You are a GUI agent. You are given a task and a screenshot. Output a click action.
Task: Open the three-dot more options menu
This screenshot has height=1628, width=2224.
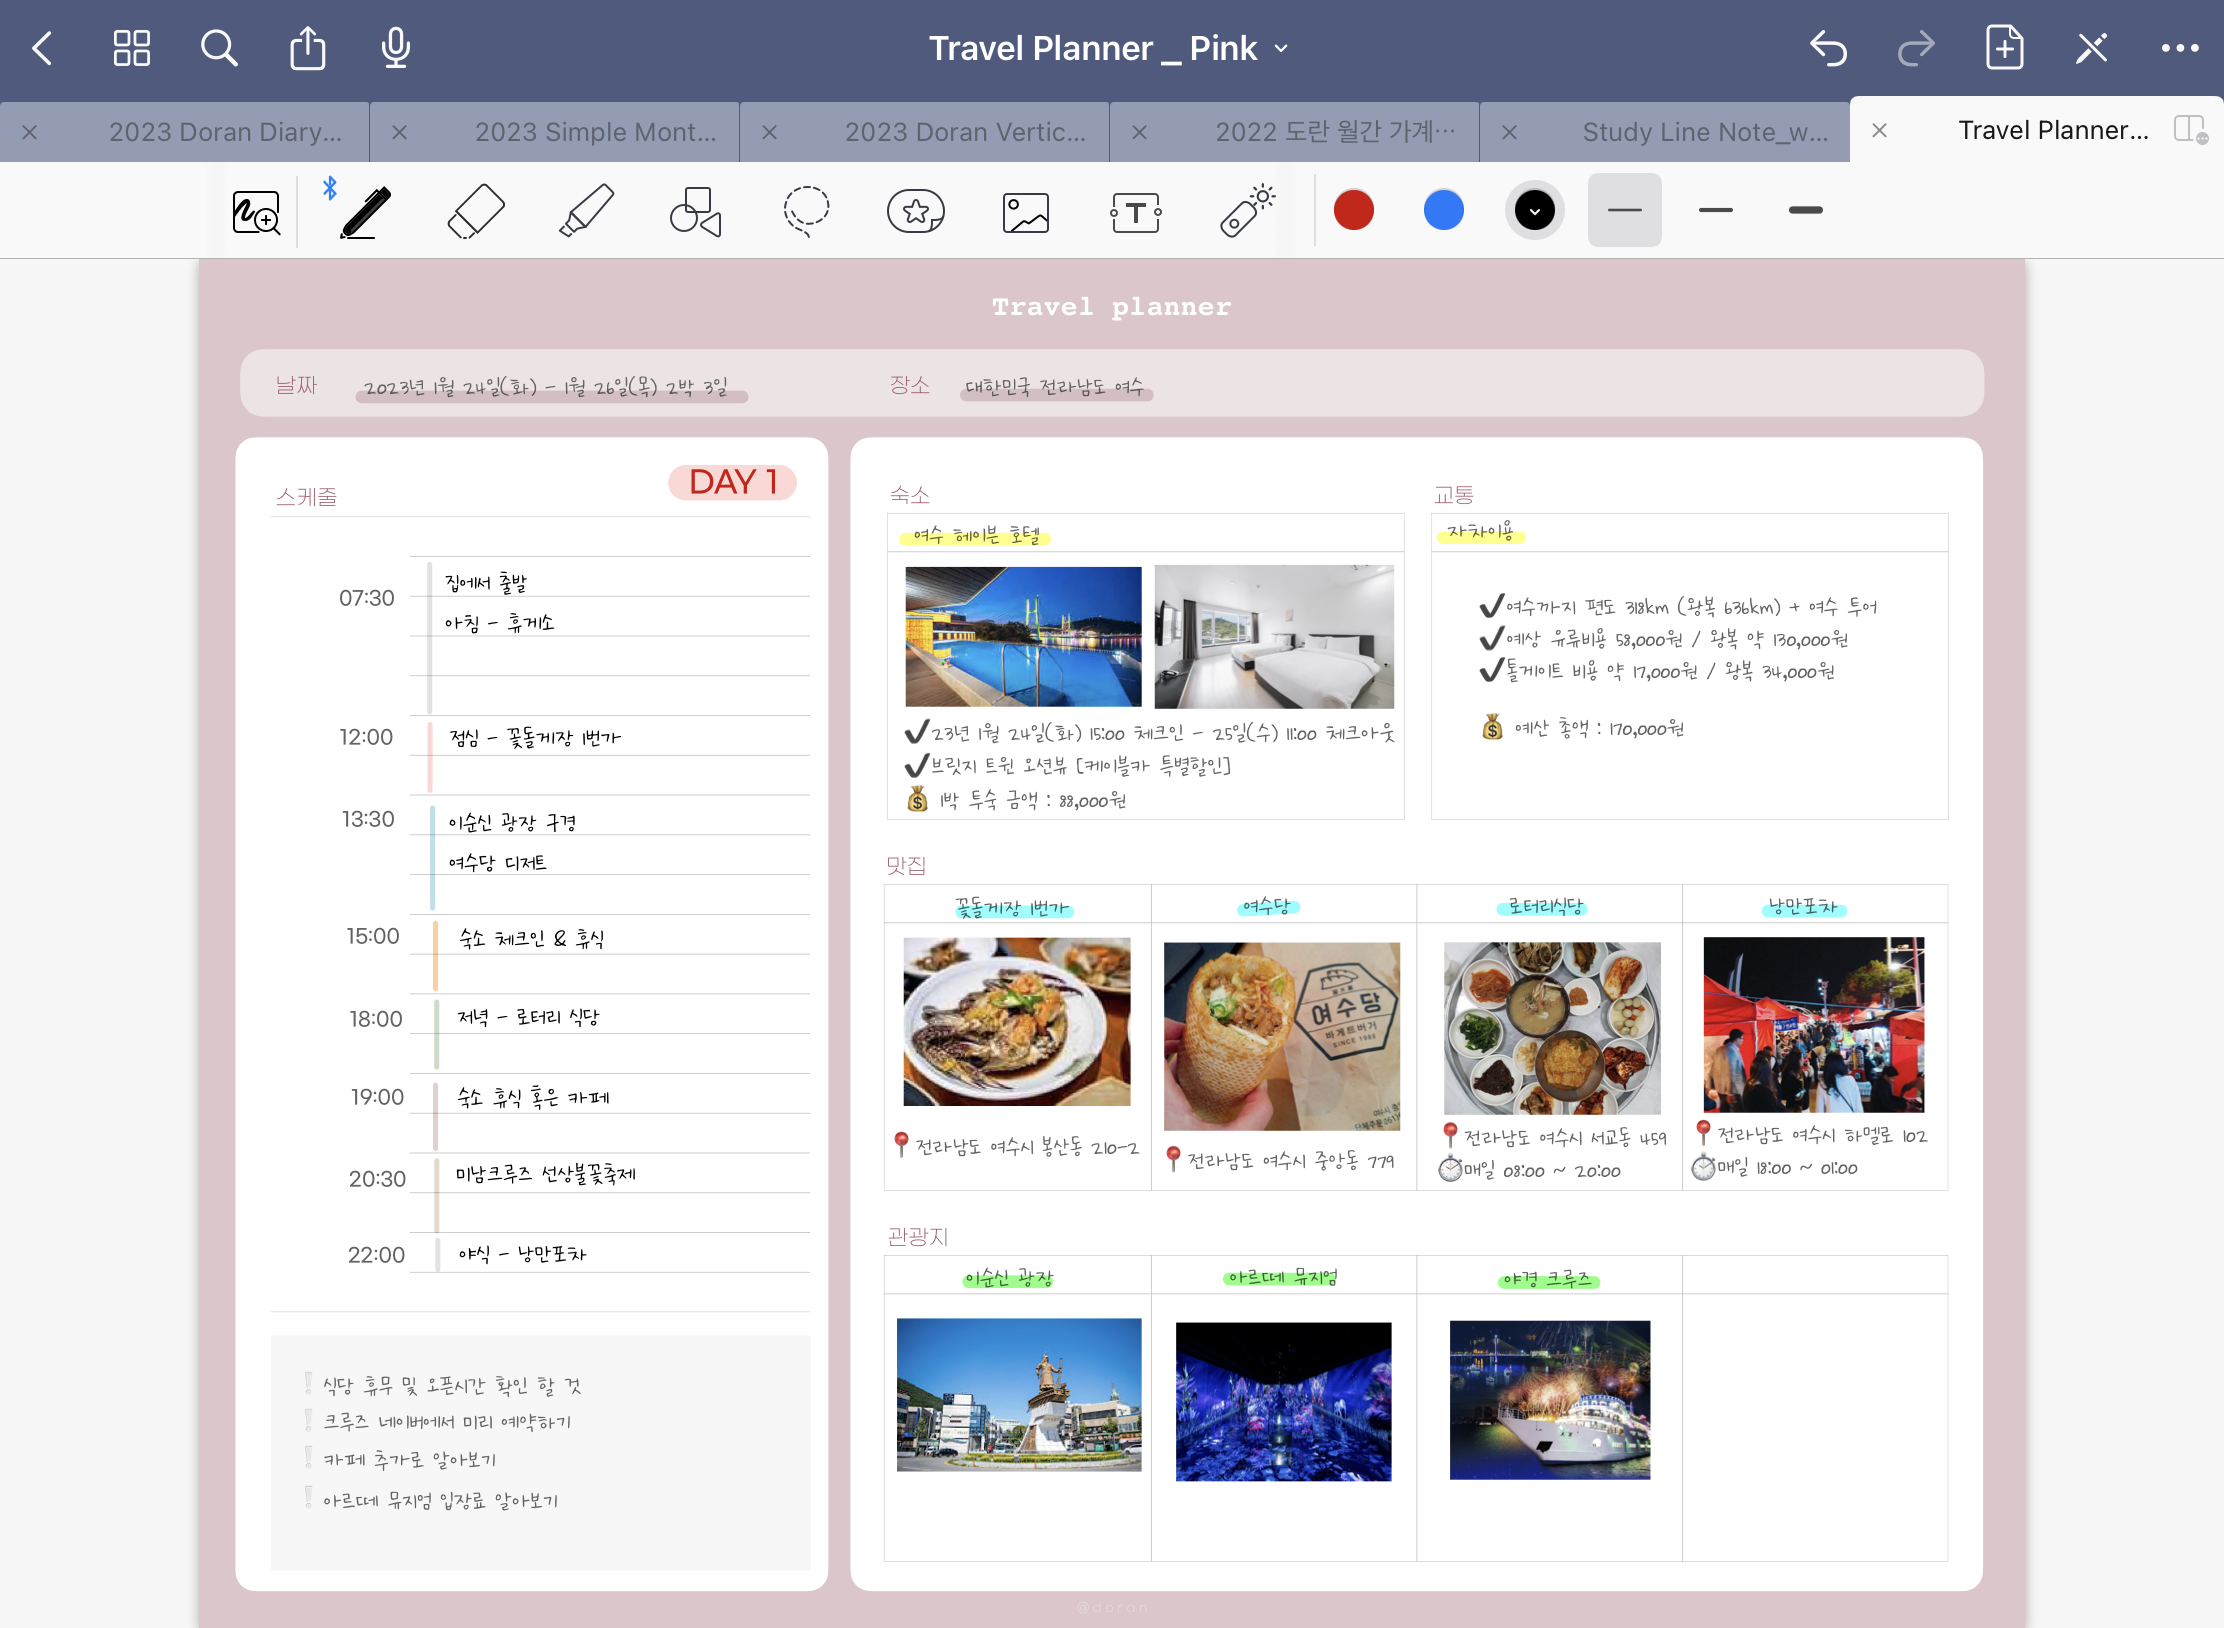click(x=2179, y=48)
